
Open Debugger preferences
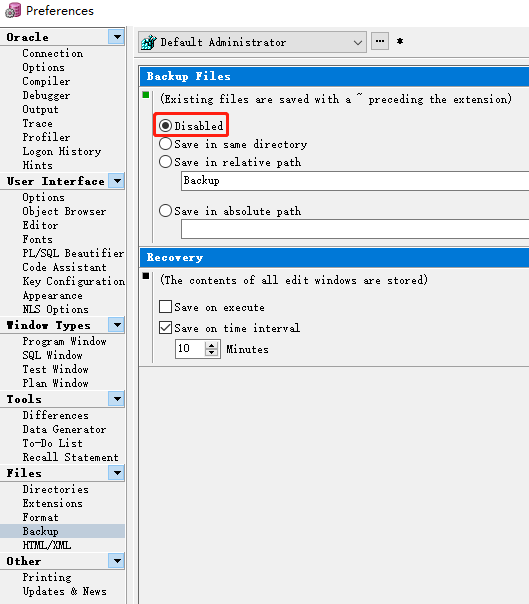pos(46,95)
